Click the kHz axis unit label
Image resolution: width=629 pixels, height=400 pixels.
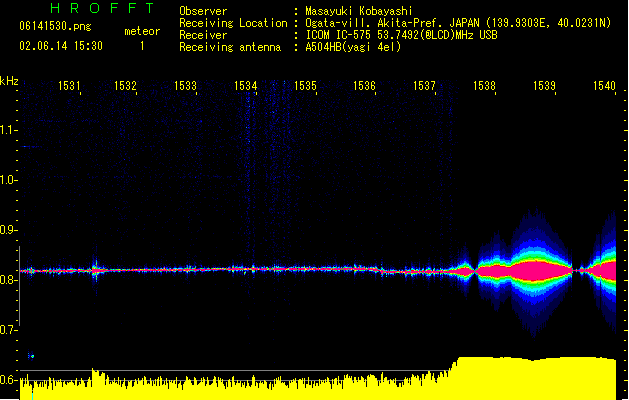(9, 81)
